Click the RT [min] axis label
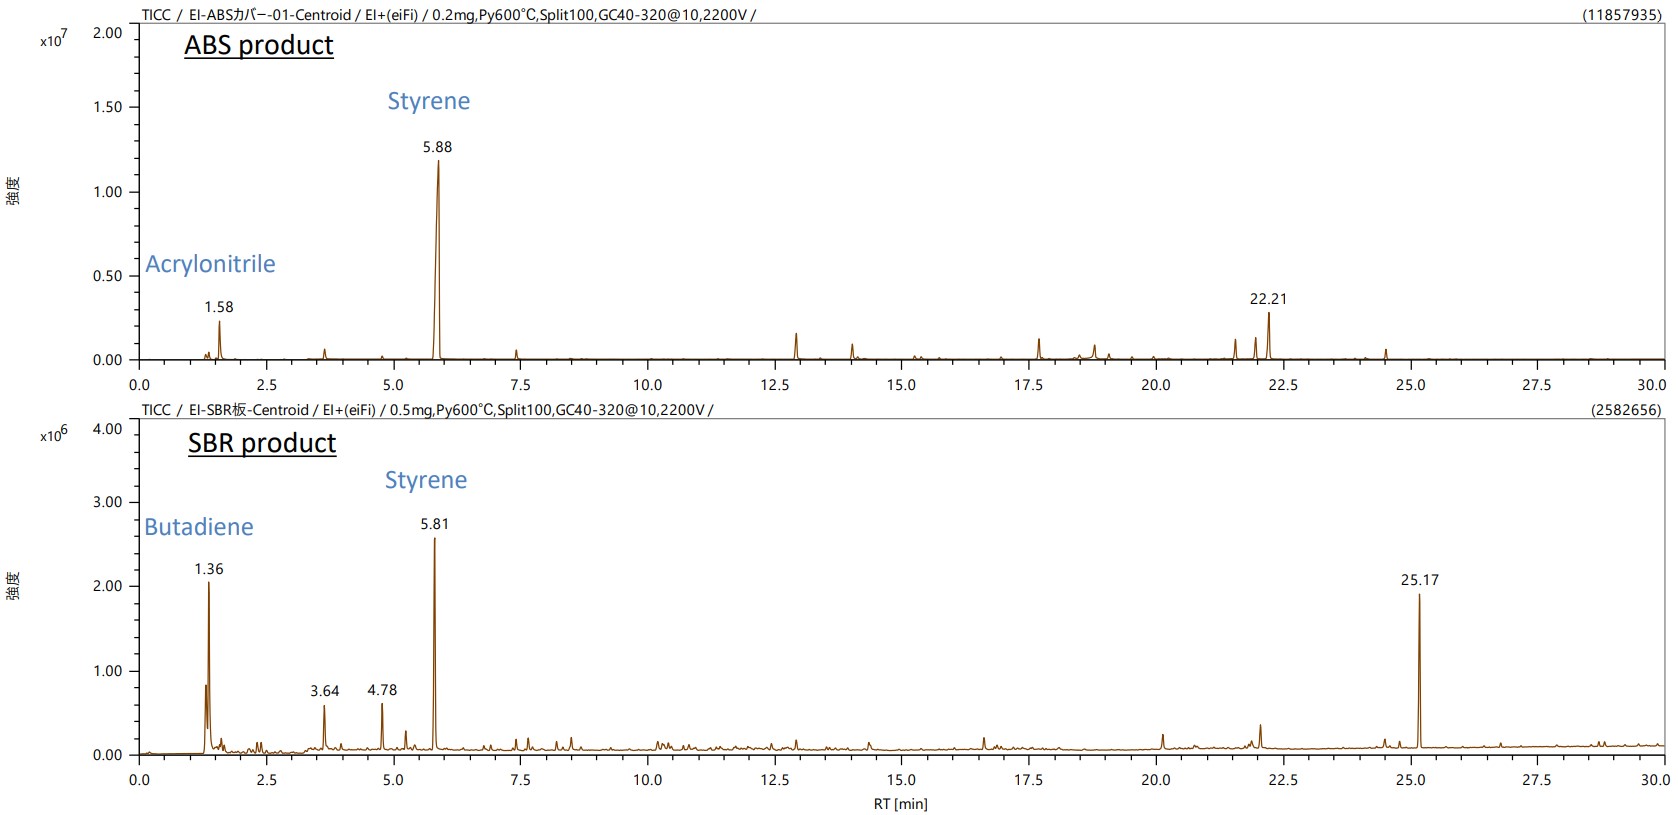Screen dimensions: 1678x815 coord(900,804)
